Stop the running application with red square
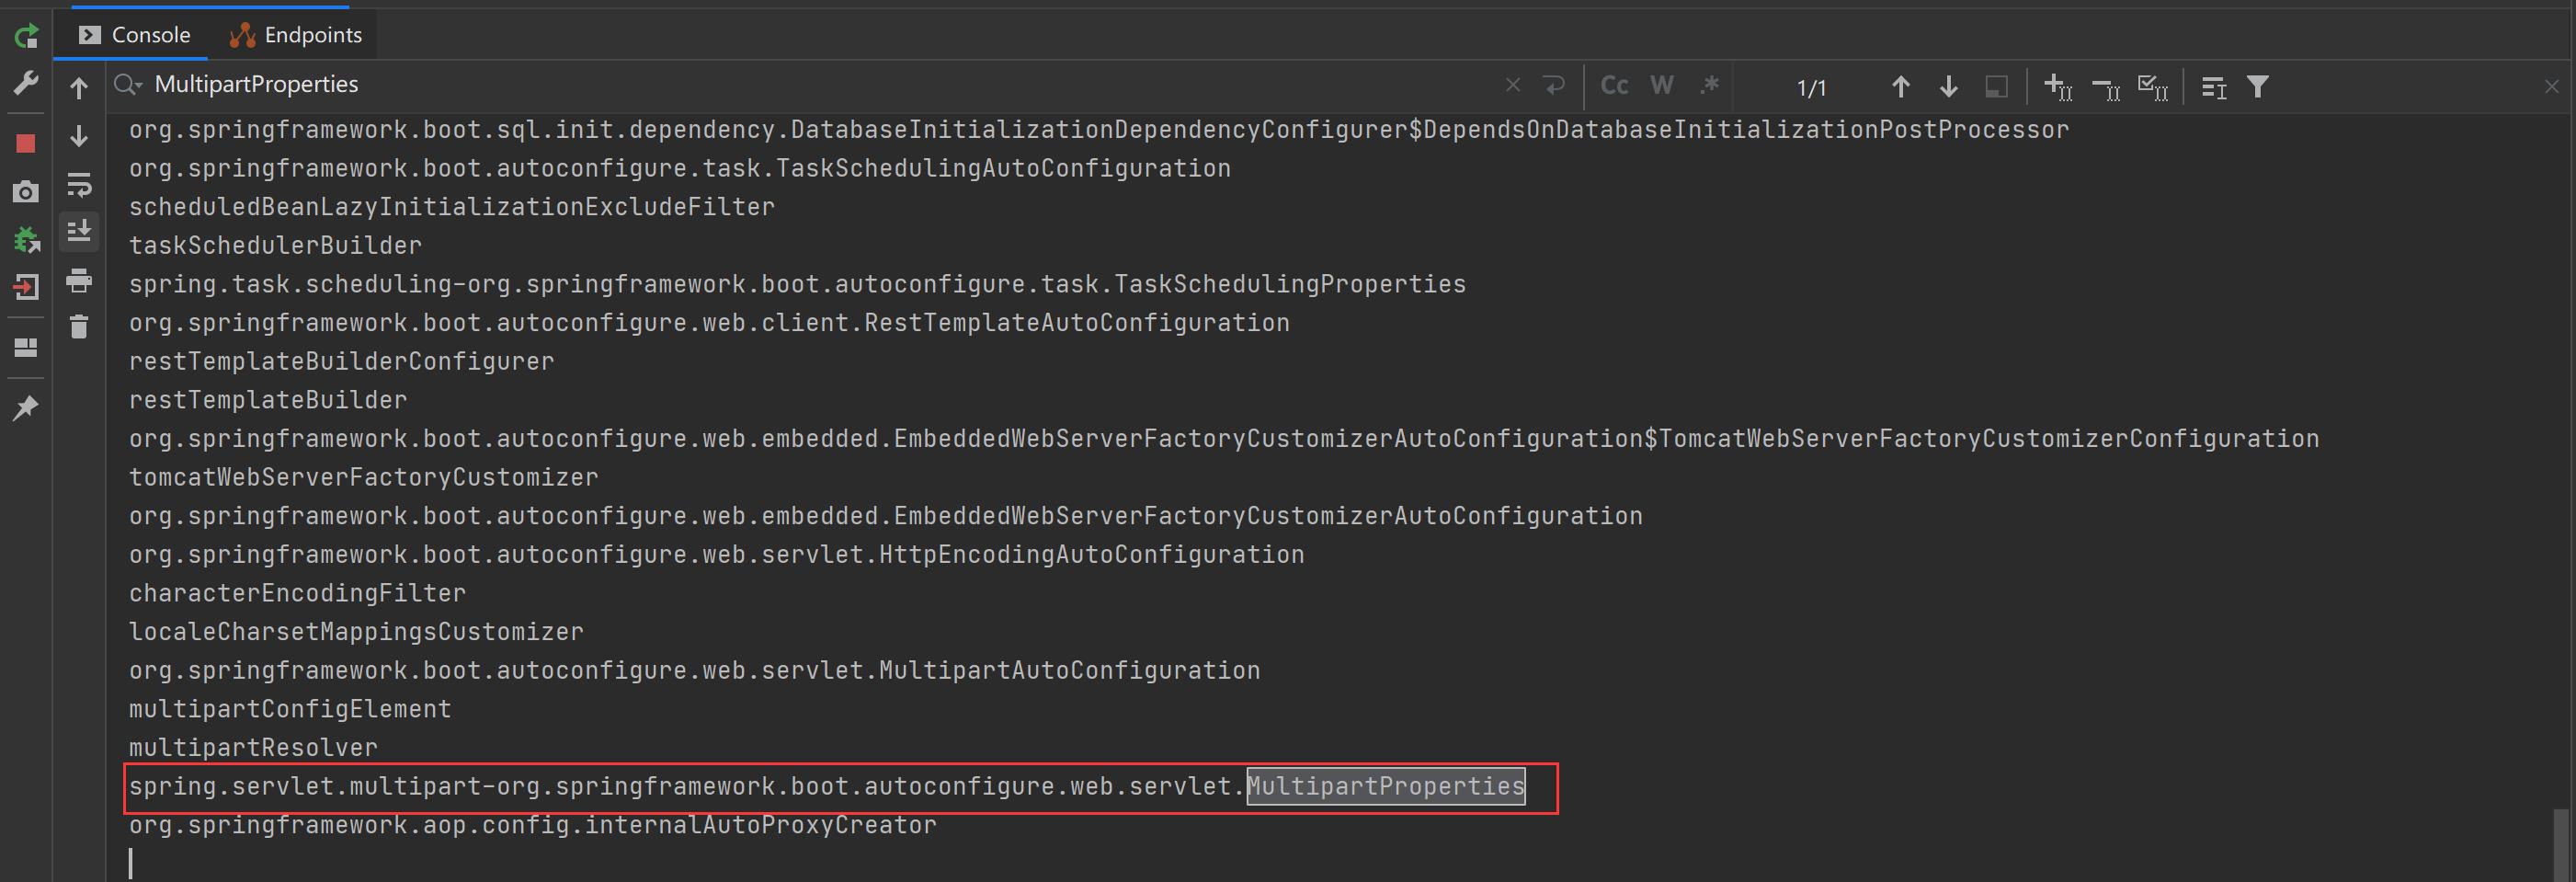Viewport: 2576px width, 882px height. pos(26,143)
